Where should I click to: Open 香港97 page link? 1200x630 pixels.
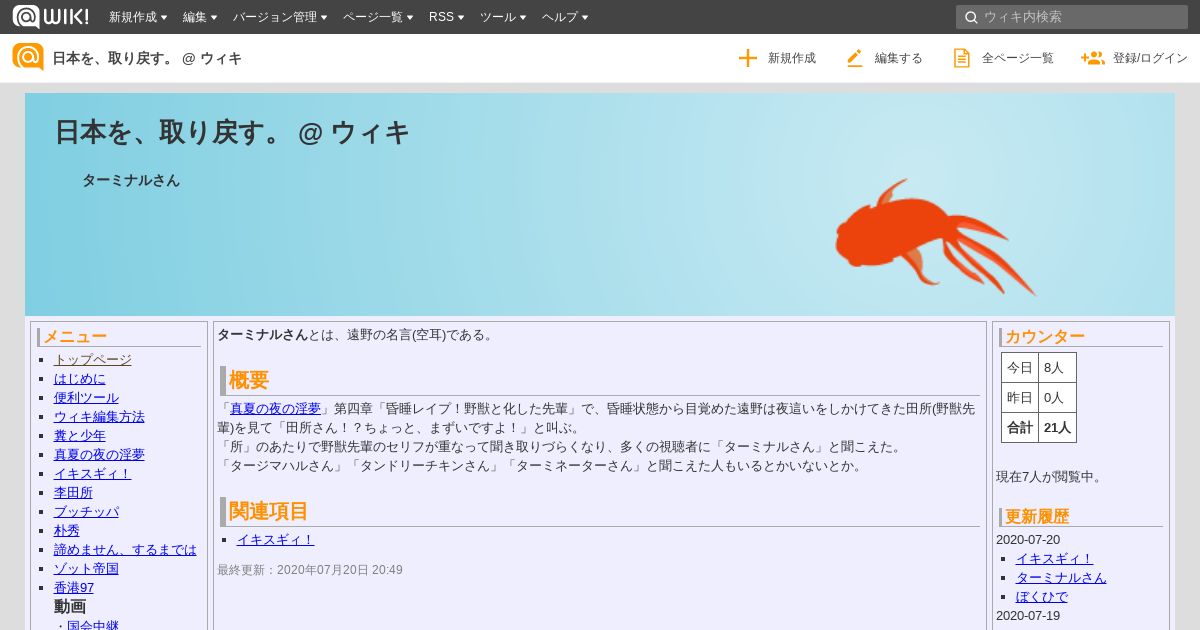tap(74, 587)
